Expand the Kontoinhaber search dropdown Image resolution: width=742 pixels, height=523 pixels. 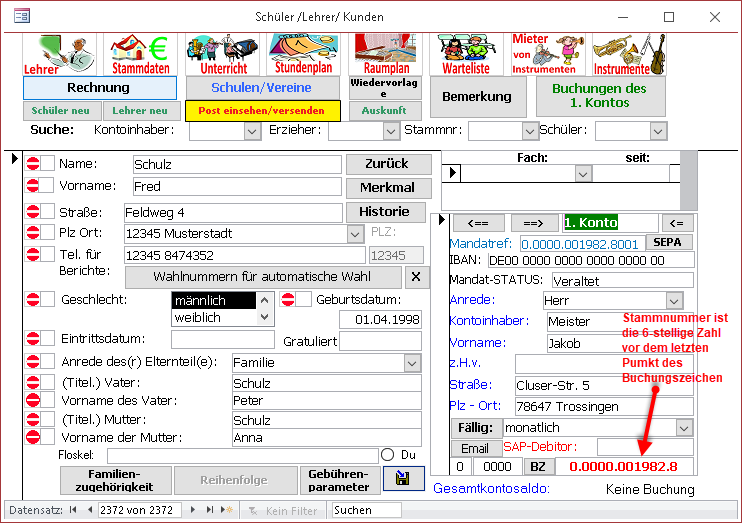point(251,130)
